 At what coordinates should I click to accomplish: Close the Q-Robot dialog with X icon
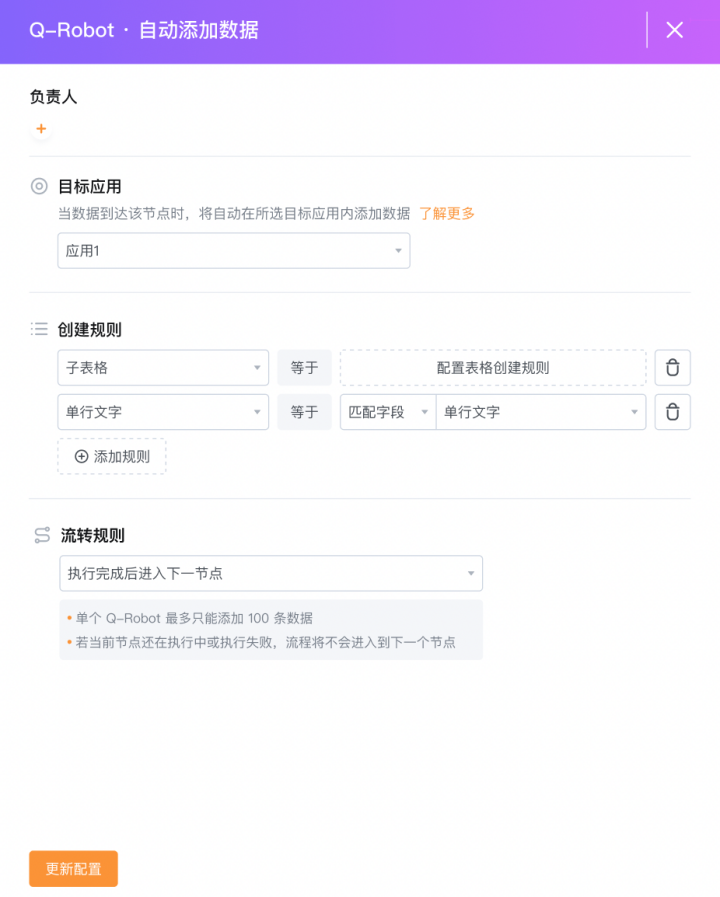point(675,30)
